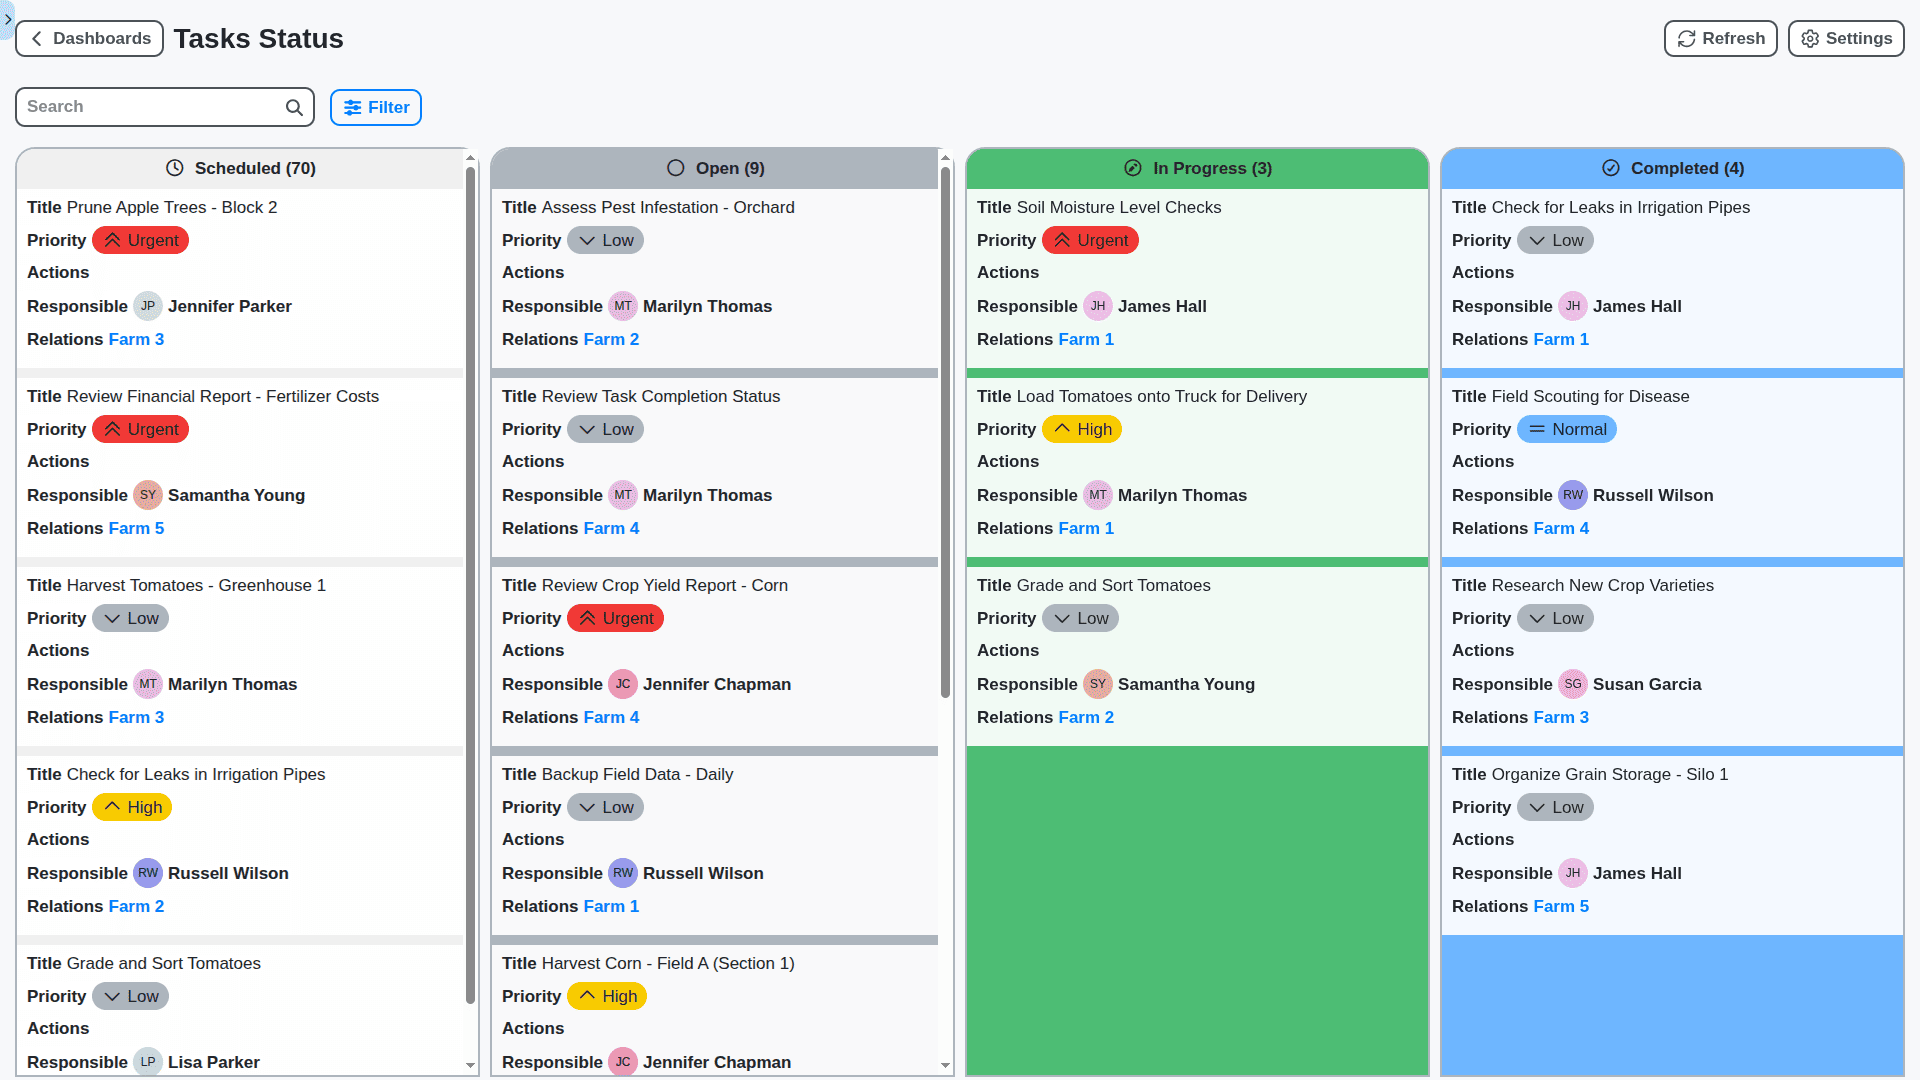Click the back chevron next to Dashboards

36,38
